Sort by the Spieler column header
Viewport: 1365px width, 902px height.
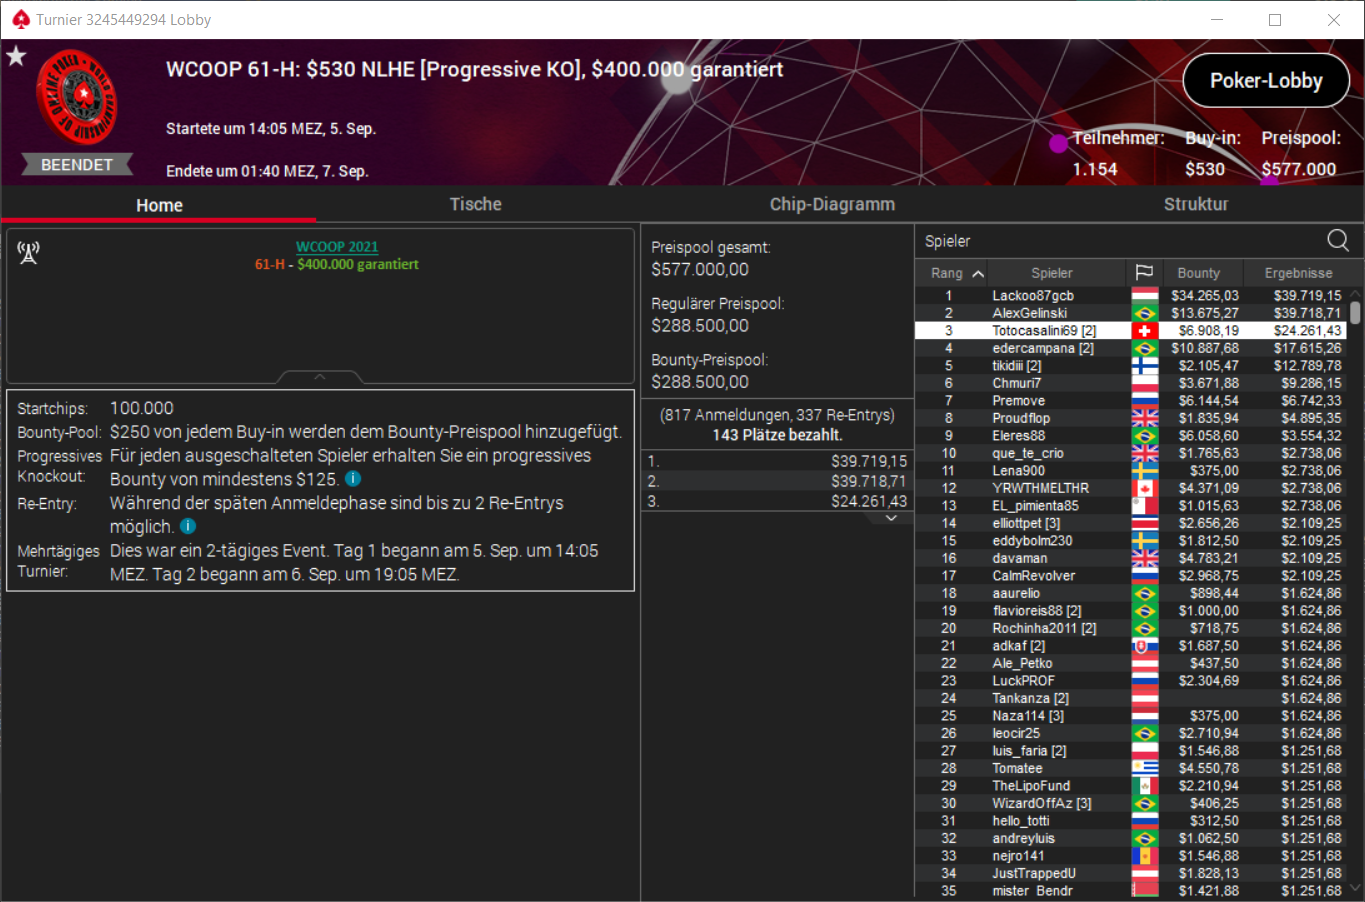click(x=1051, y=273)
